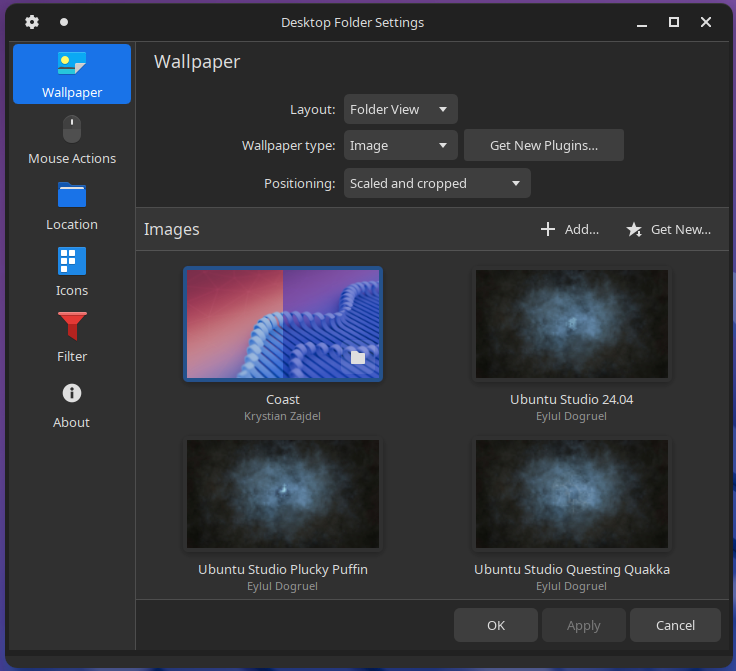
Task: Cancel the settings dialog
Action: (675, 625)
